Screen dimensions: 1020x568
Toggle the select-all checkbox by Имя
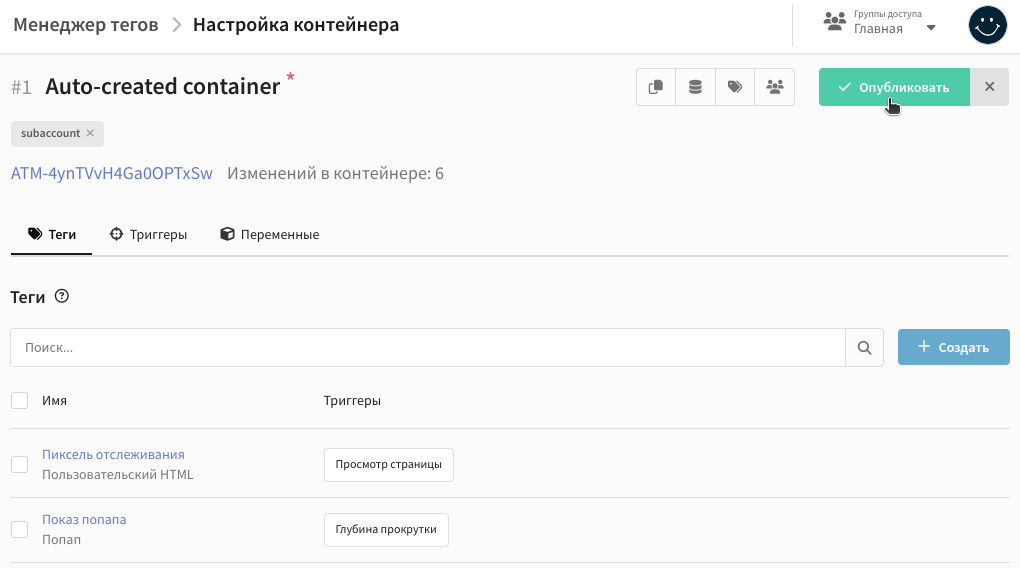click(x=20, y=400)
